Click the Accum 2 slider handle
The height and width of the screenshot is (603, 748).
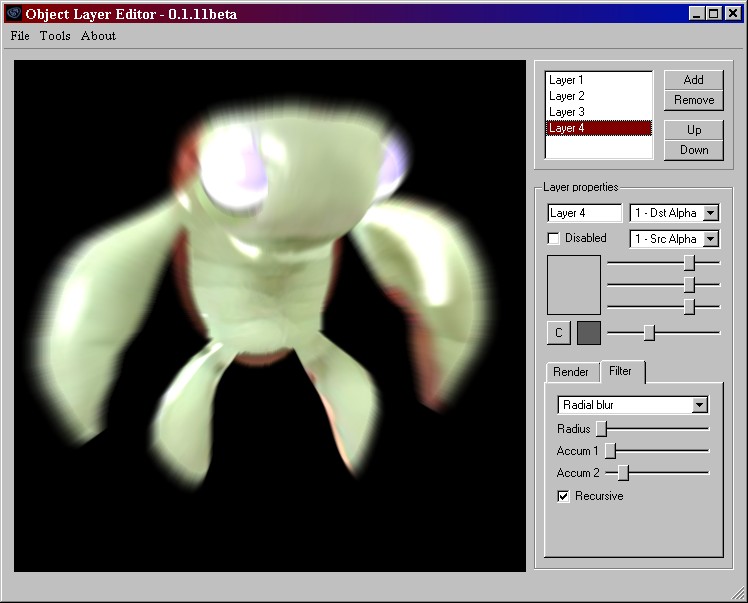[x=622, y=472]
